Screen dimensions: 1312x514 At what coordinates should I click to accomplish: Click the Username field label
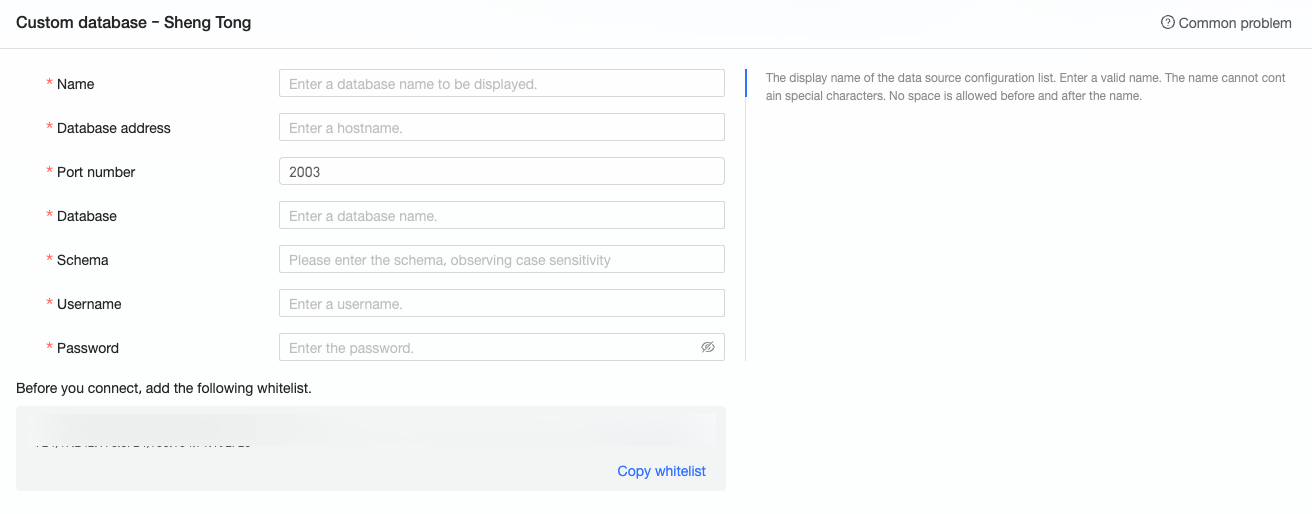(89, 304)
